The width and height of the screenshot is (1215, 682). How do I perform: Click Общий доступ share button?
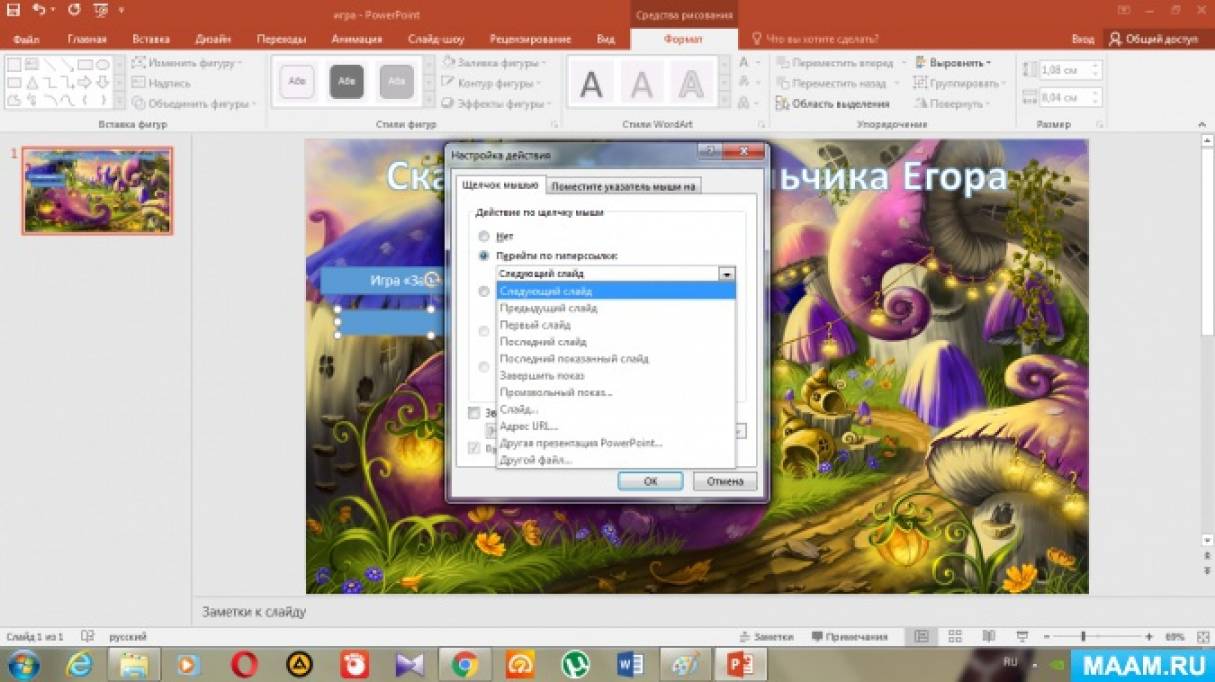(1154, 39)
